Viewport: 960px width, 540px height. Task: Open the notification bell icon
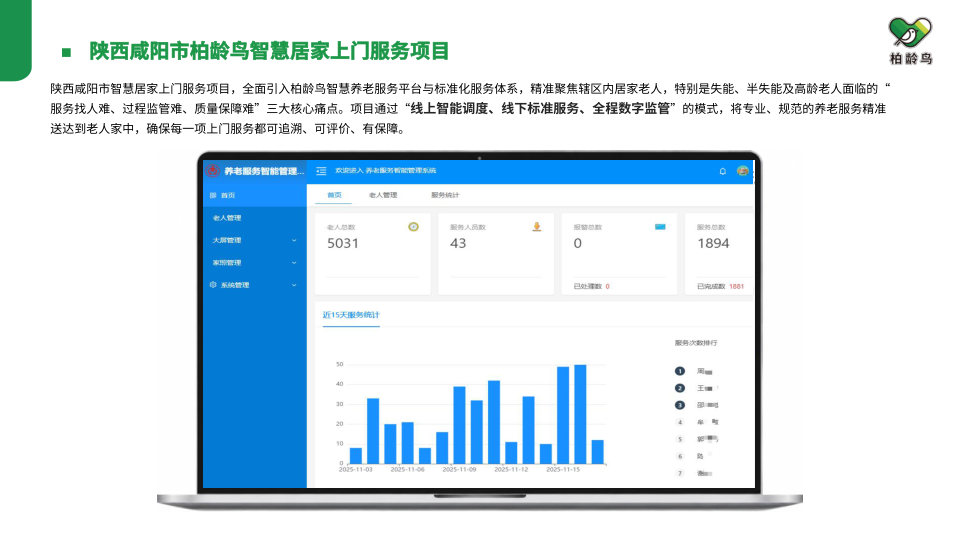click(x=722, y=171)
